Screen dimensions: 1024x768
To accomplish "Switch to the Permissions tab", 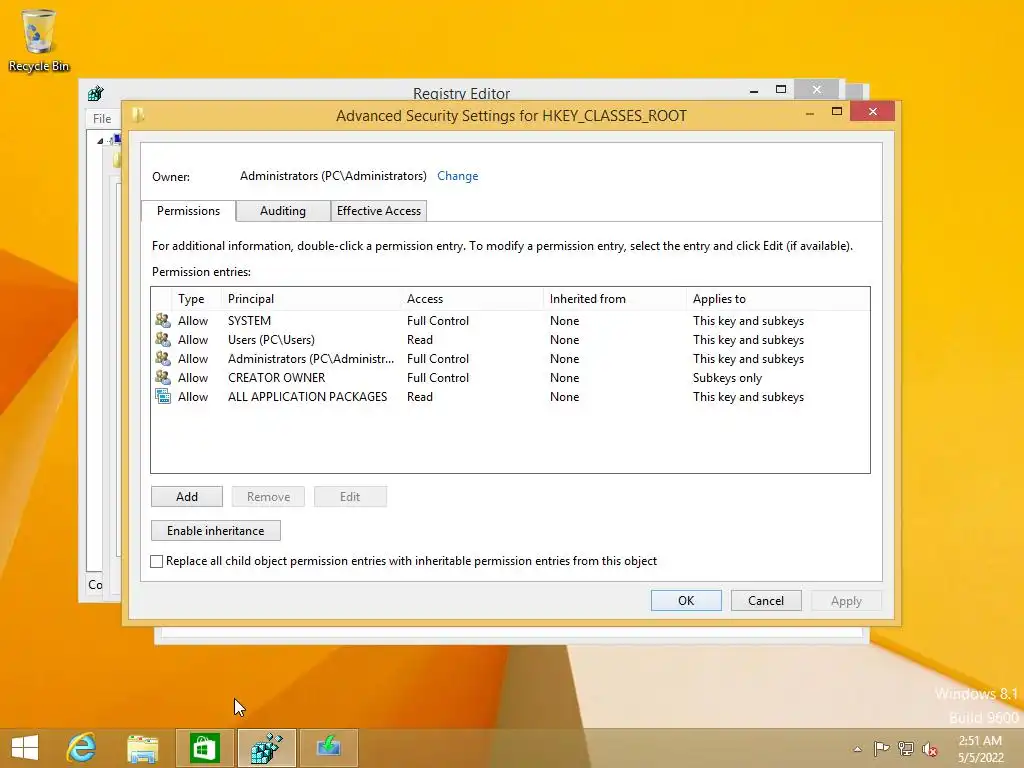I will [188, 211].
